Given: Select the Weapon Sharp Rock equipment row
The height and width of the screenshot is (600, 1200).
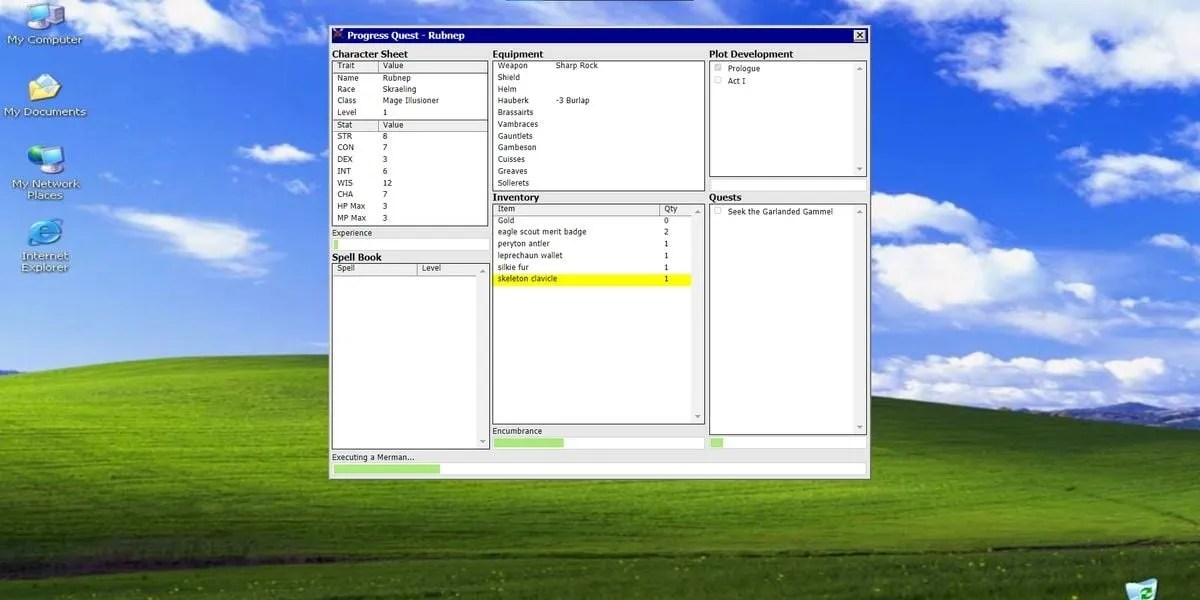Looking at the screenshot, I should pyautogui.click(x=598, y=65).
